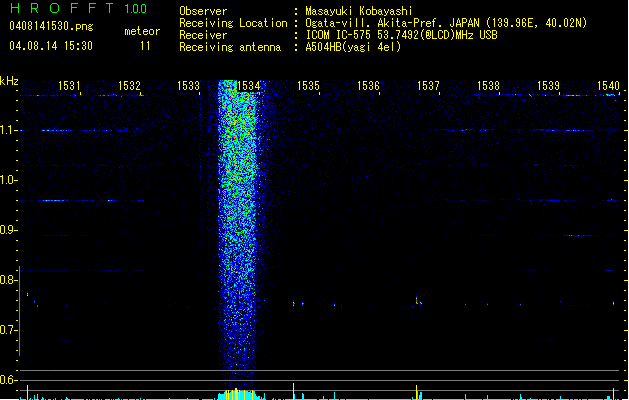Image resolution: width=629 pixels, height=400 pixels.
Task: Click the meteor label
Action: pos(142,31)
